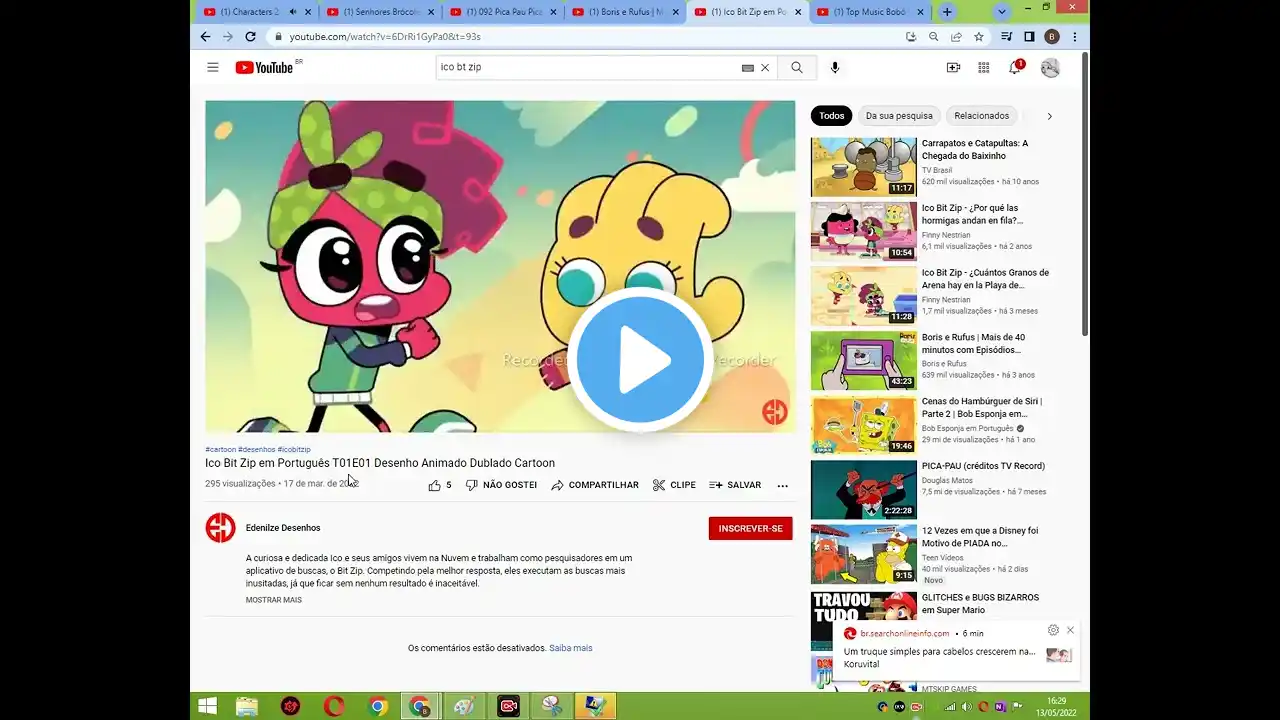Open the Chrome side panel

click(x=1029, y=36)
